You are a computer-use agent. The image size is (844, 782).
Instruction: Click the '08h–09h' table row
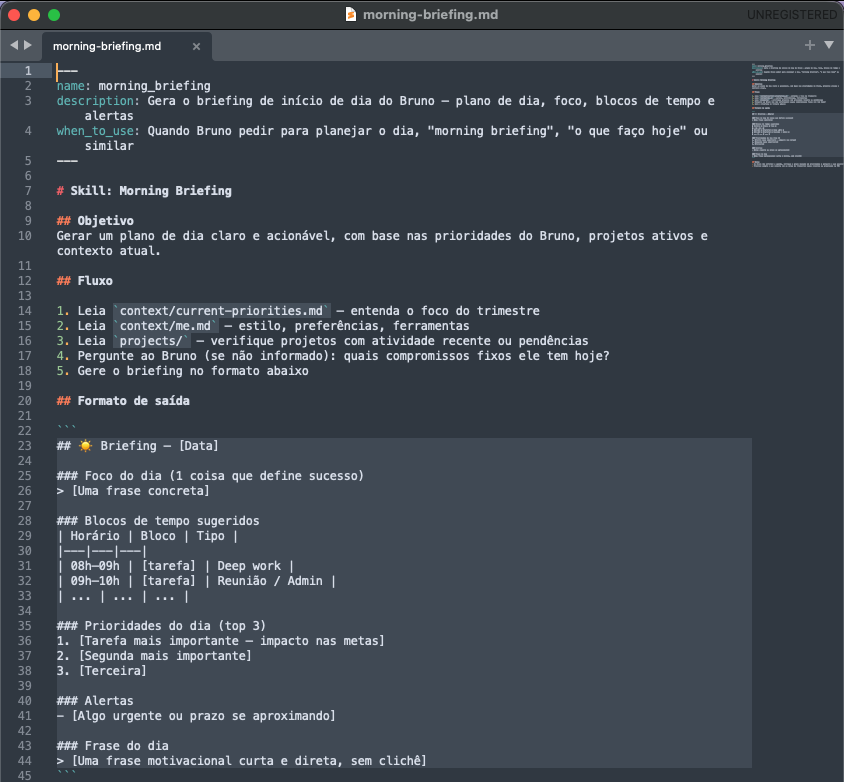tap(175, 566)
